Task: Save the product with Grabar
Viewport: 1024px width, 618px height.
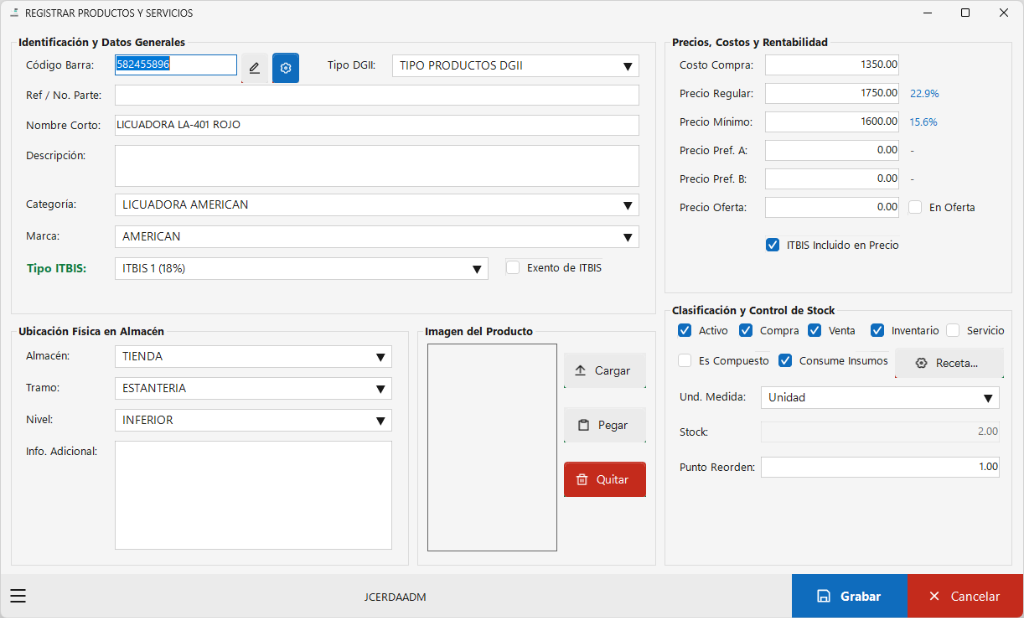Action: point(850,596)
